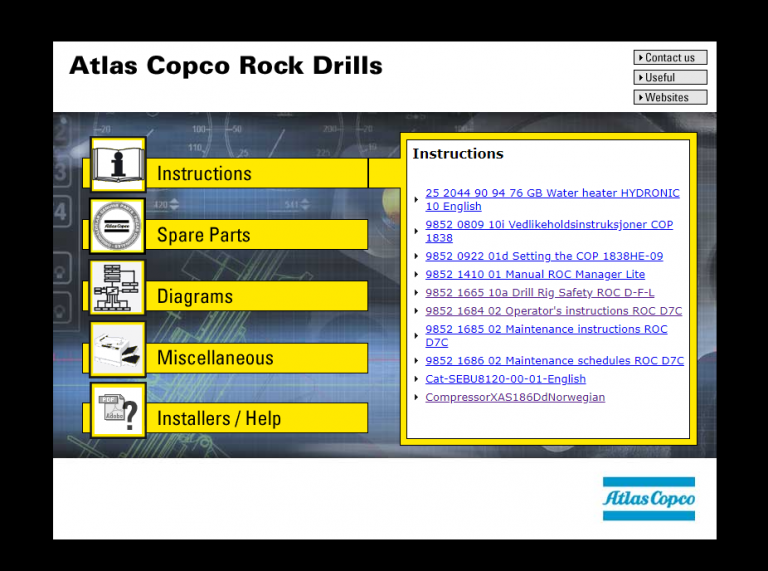Open Cat-SEBU8120-00-01-English link
The image size is (768, 571).
tap(505, 379)
